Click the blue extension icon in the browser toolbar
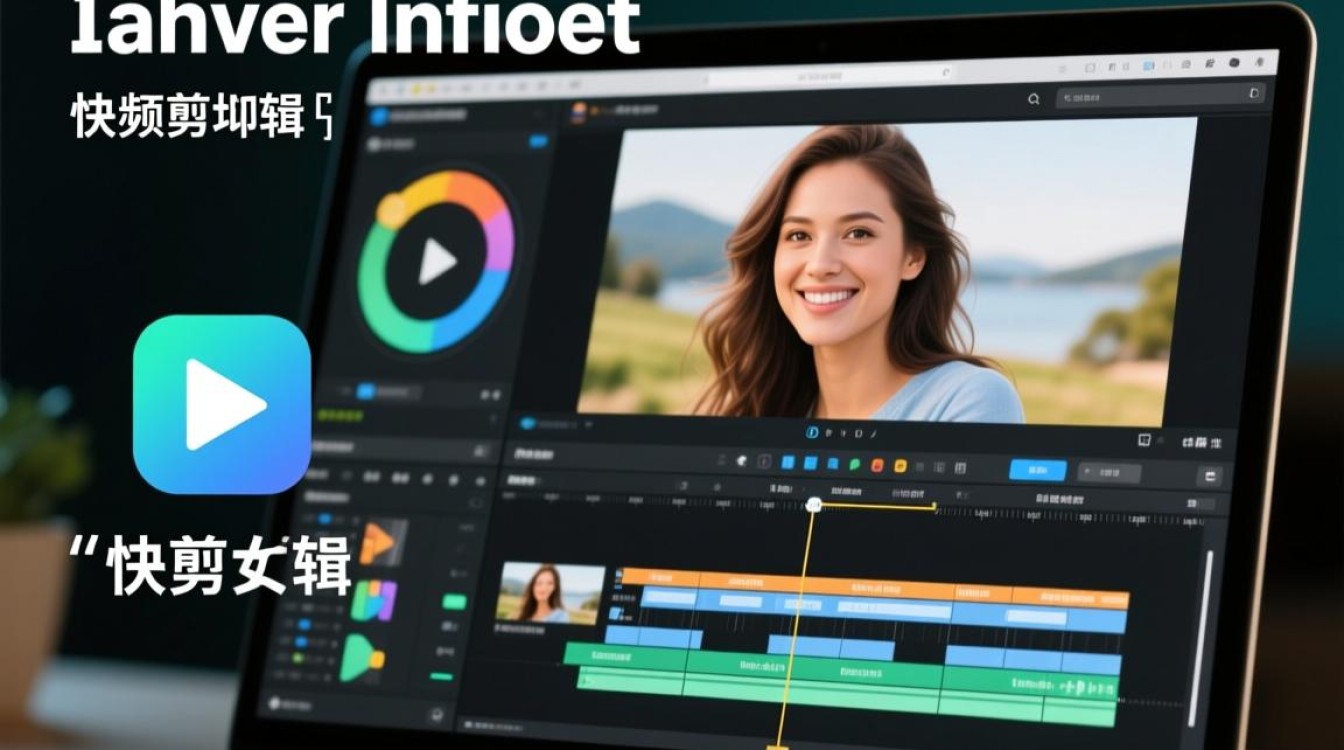This screenshot has width=1344, height=750. click(x=1149, y=65)
